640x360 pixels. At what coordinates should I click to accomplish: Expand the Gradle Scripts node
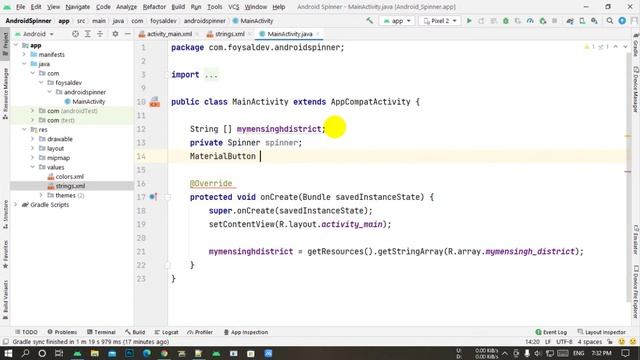coord(16,204)
